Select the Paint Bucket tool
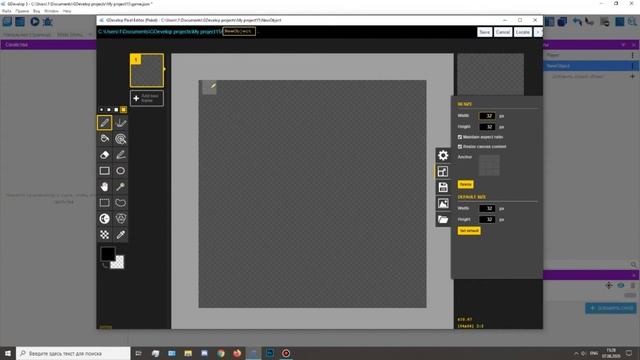Image resolution: width=640 pixels, height=360 pixels. coord(104,139)
